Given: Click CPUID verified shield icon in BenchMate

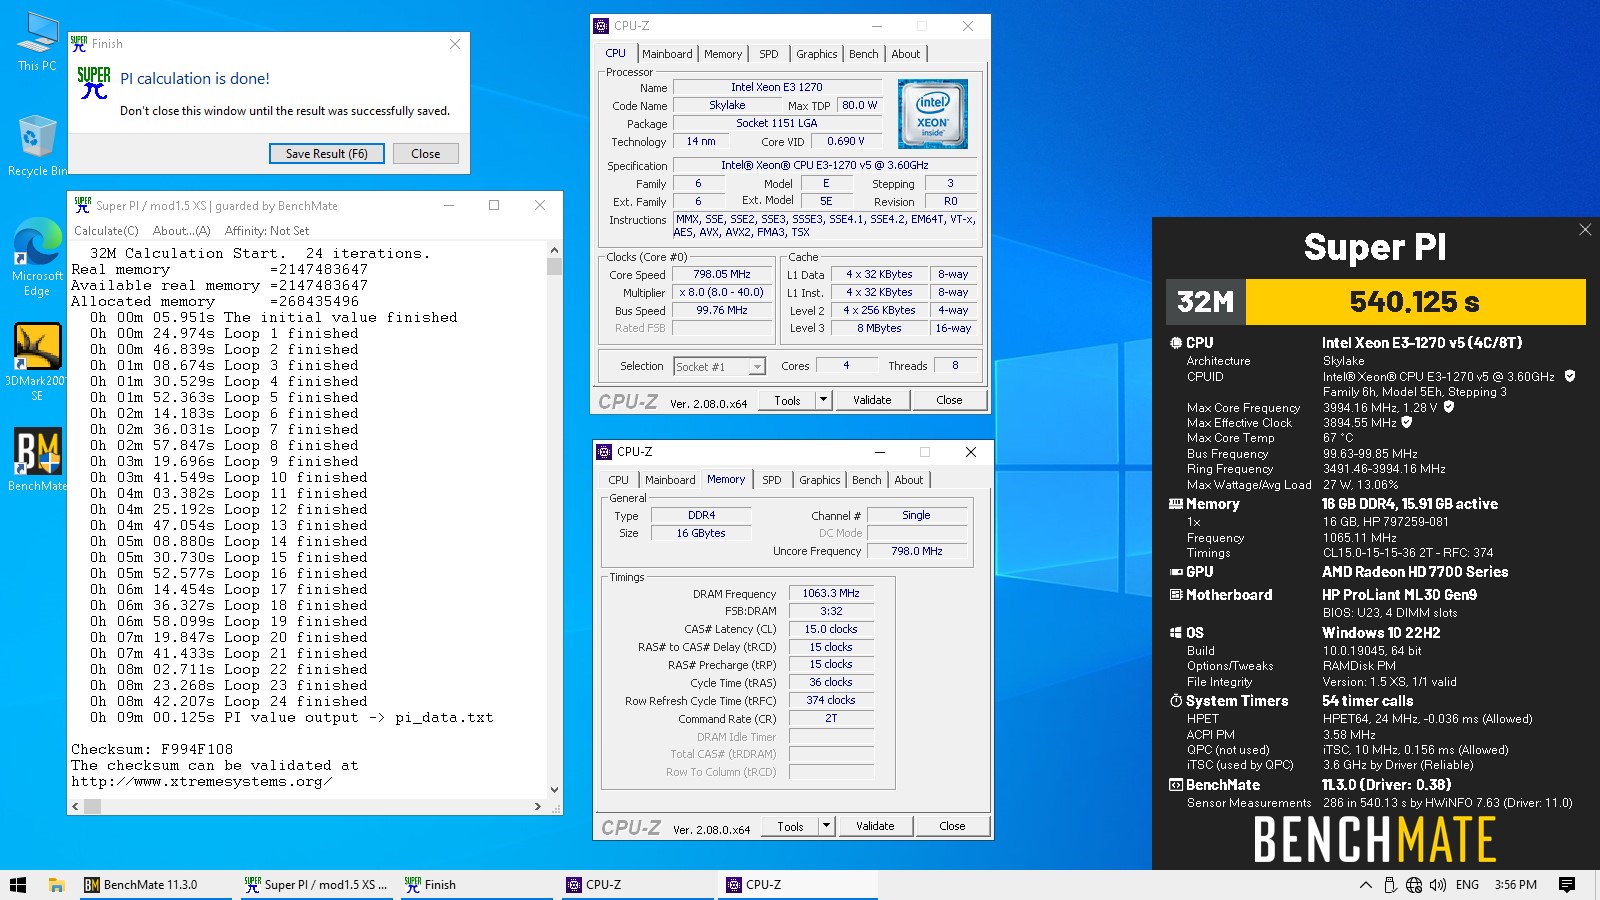Looking at the screenshot, I should pyautogui.click(x=1570, y=376).
